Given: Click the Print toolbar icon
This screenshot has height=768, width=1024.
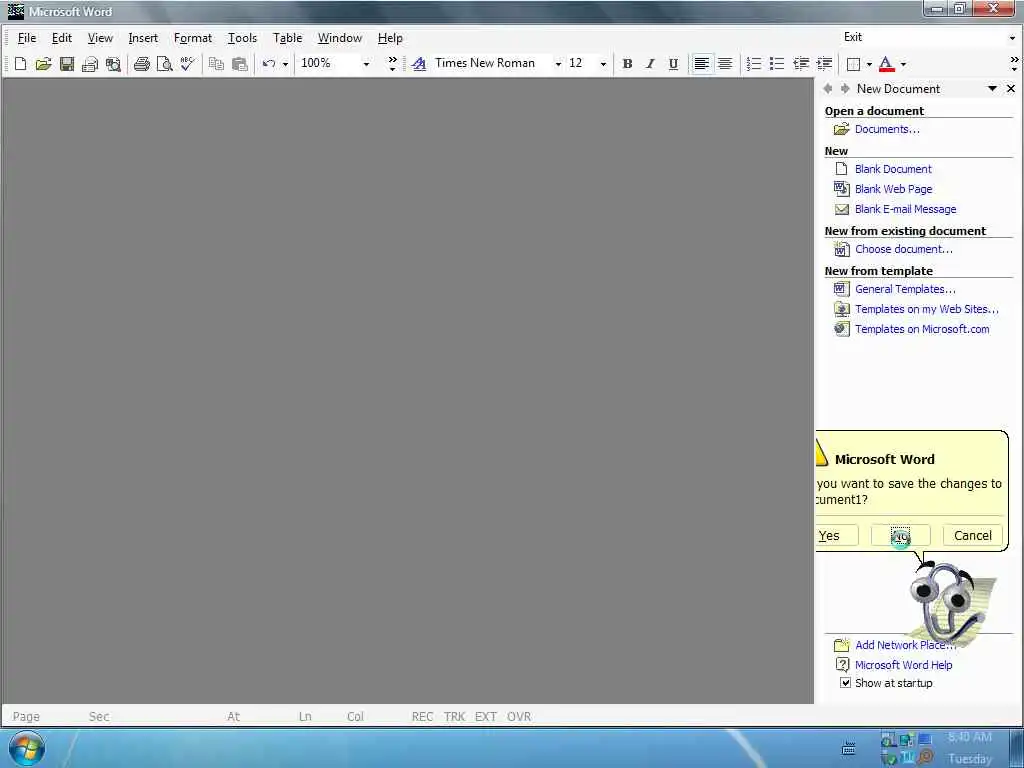Looking at the screenshot, I should coord(141,63).
